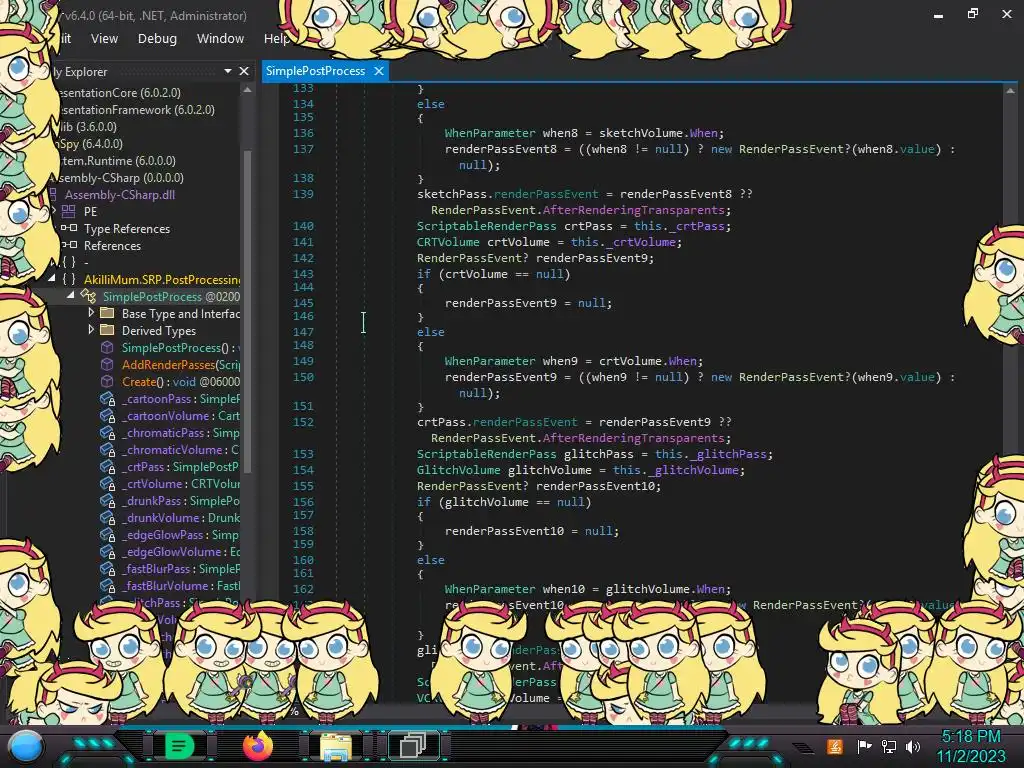Screen dimensions: 1024x768
Task: Select Assembly-CSharp (0.0.0.0) in tree
Action: click(x=118, y=177)
